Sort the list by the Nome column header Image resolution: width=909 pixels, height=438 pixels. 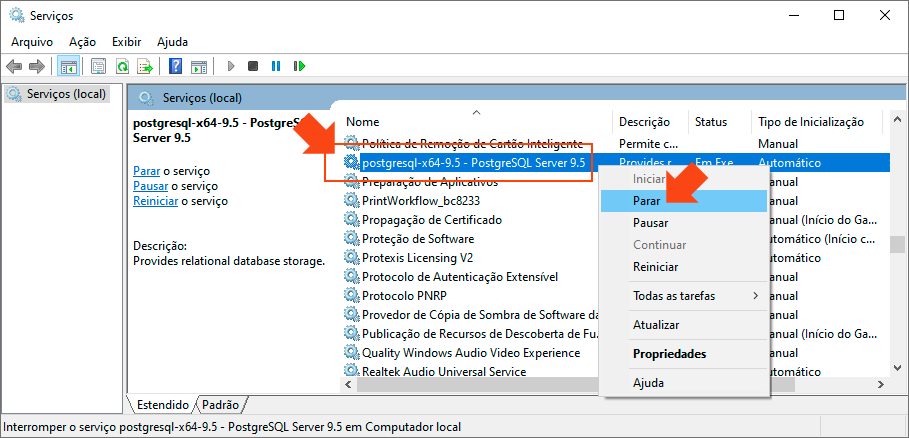tap(363, 122)
